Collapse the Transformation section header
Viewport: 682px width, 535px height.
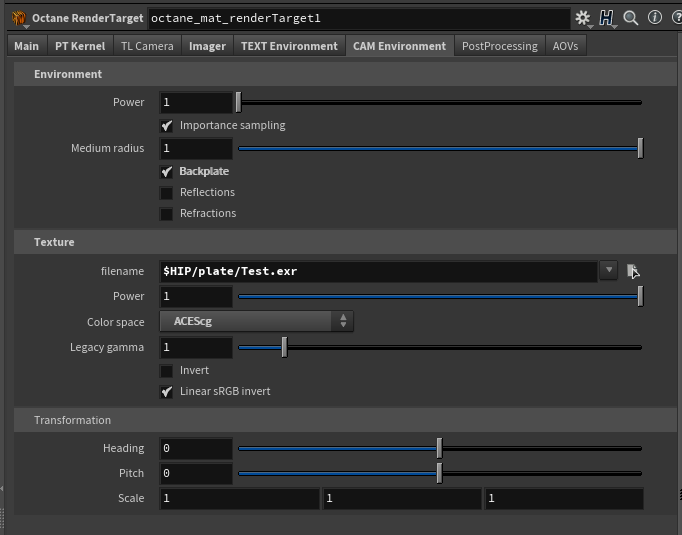pos(73,420)
